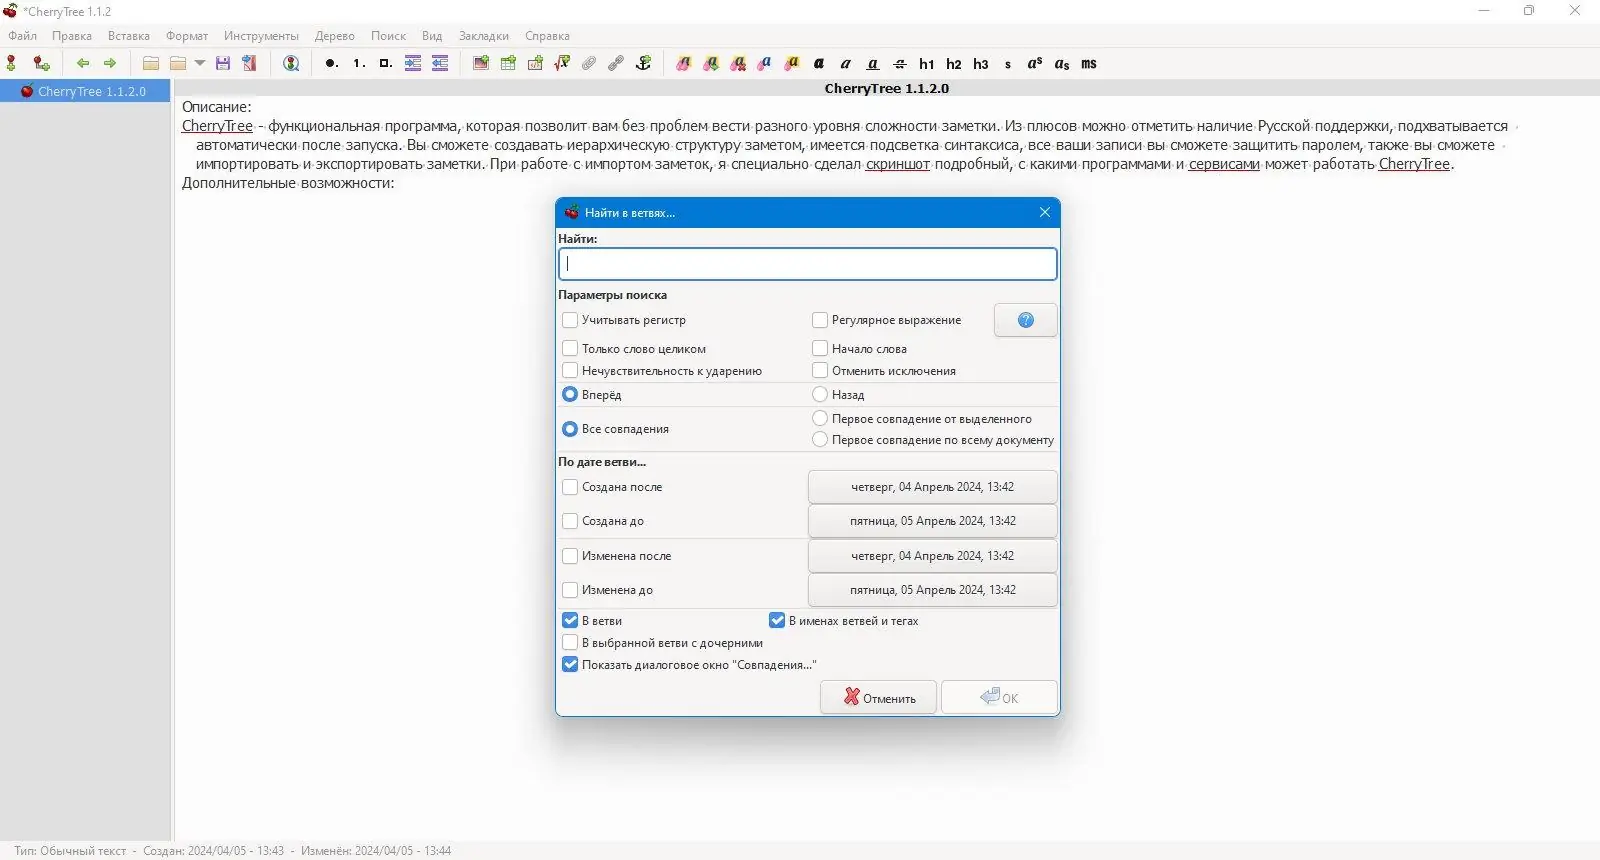This screenshot has width=1600, height=860.
Task: Check the 'Начало слова' option
Action: click(820, 348)
